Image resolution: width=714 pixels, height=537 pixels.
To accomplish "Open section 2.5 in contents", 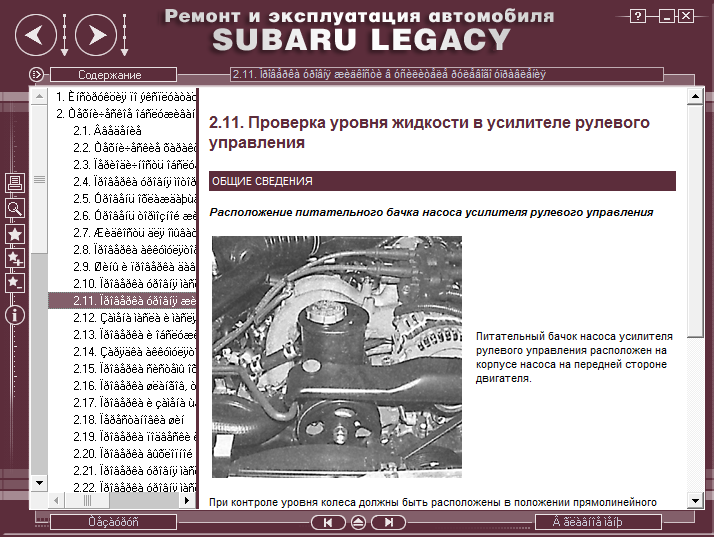I will point(134,199).
